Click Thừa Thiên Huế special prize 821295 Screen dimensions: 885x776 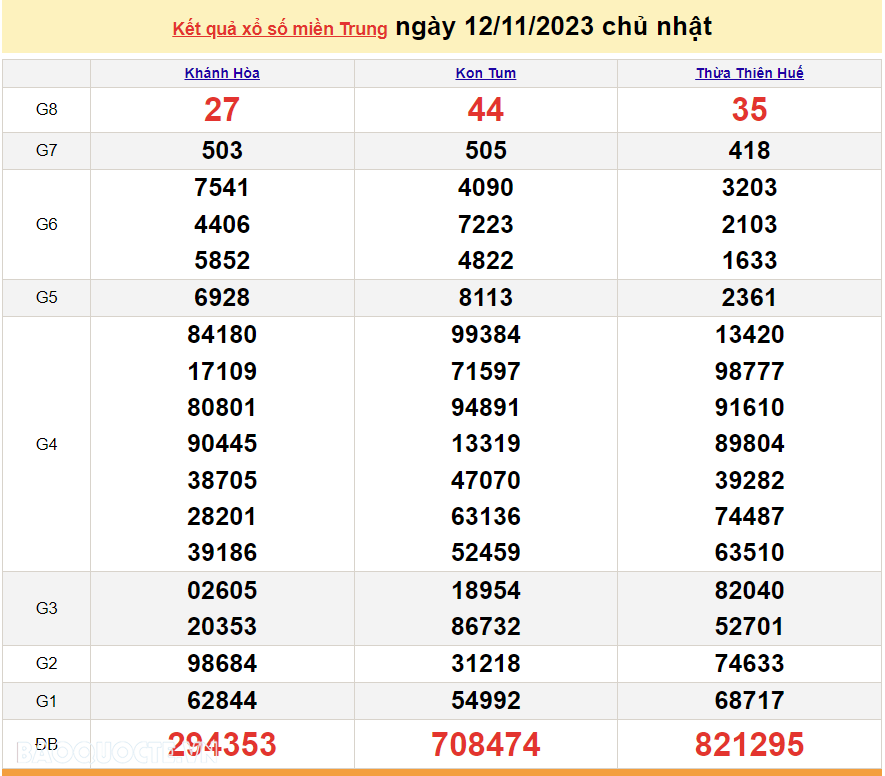click(749, 745)
